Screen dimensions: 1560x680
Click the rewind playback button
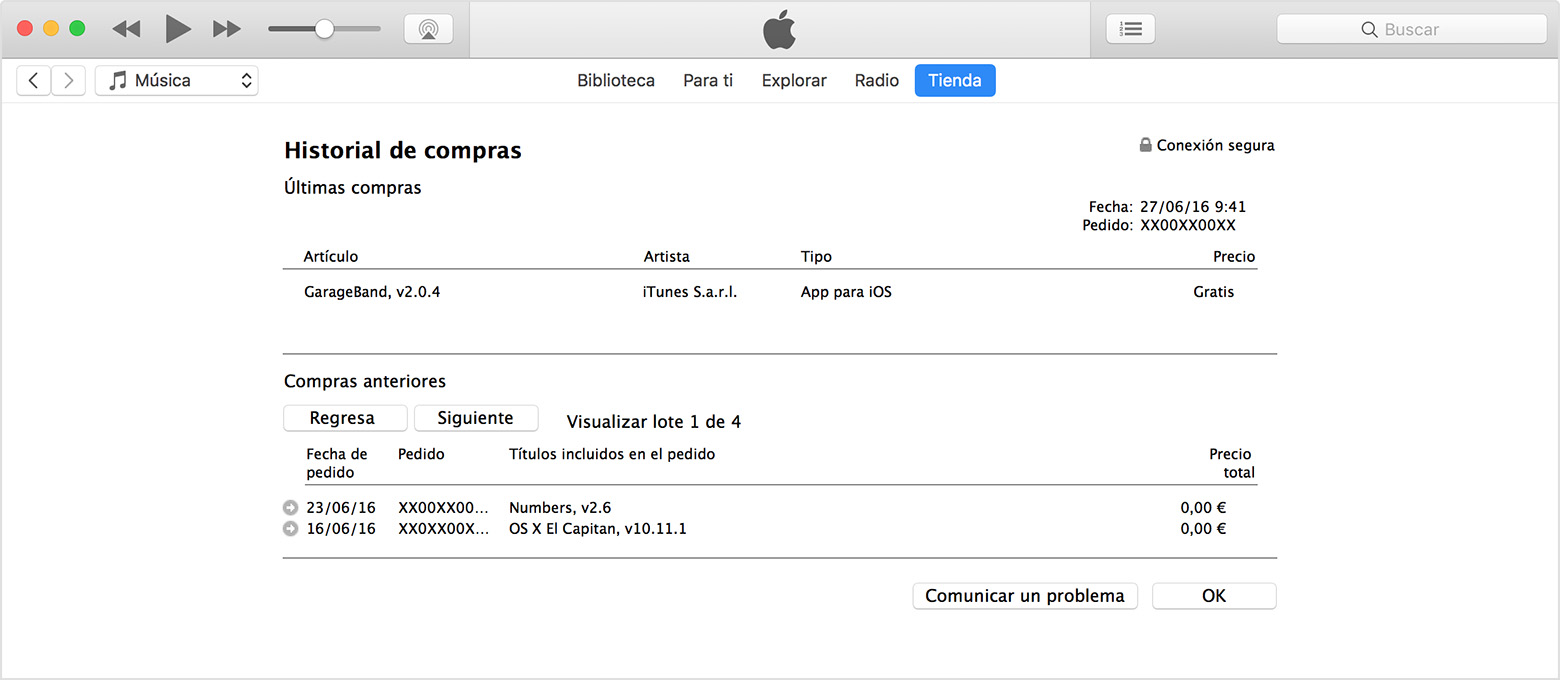(126, 29)
